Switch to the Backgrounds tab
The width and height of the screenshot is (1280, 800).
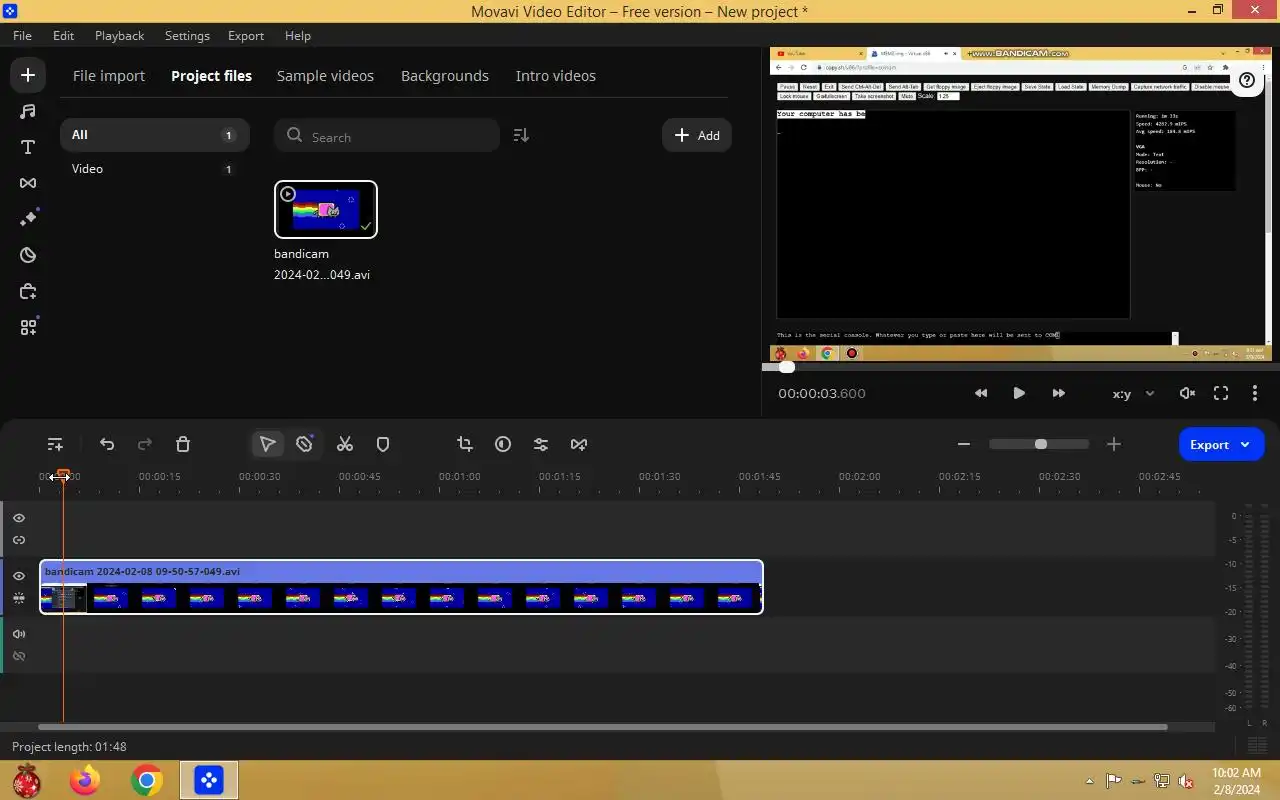coord(445,76)
